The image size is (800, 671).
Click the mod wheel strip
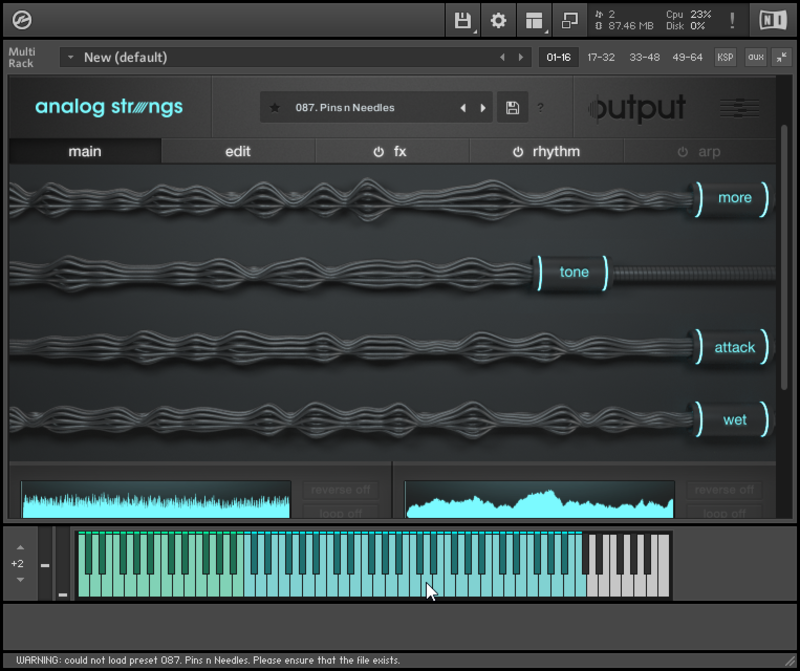pyautogui.click(x=63, y=564)
